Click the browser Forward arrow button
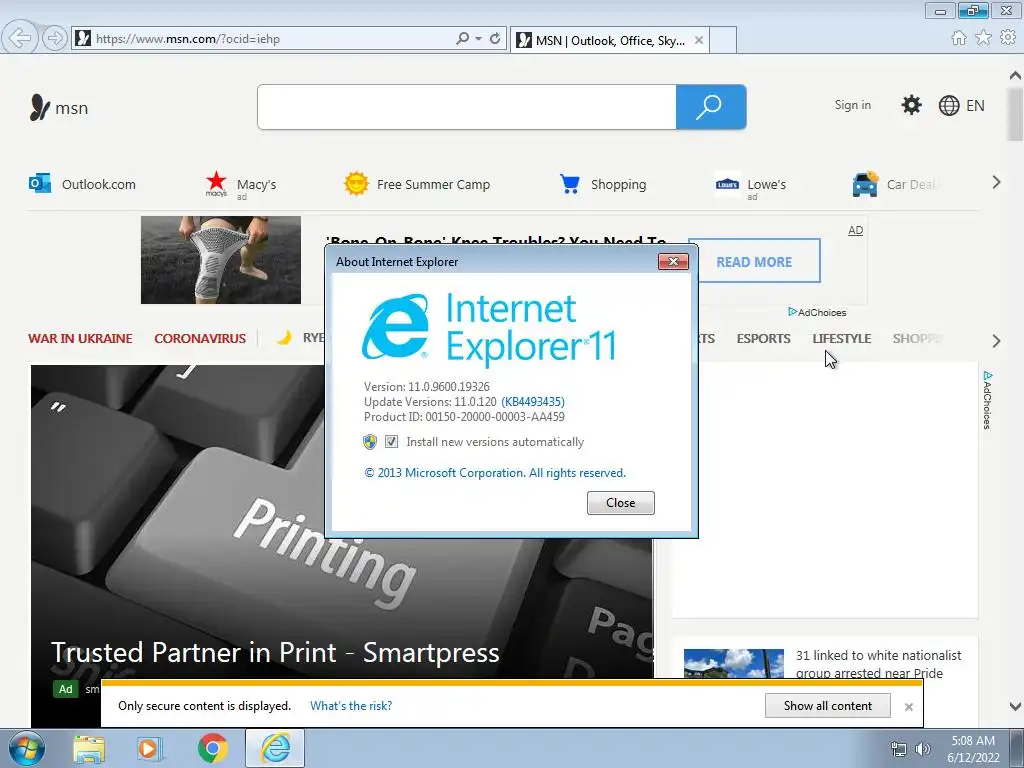The image size is (1024, 768). tap(55, 39)
